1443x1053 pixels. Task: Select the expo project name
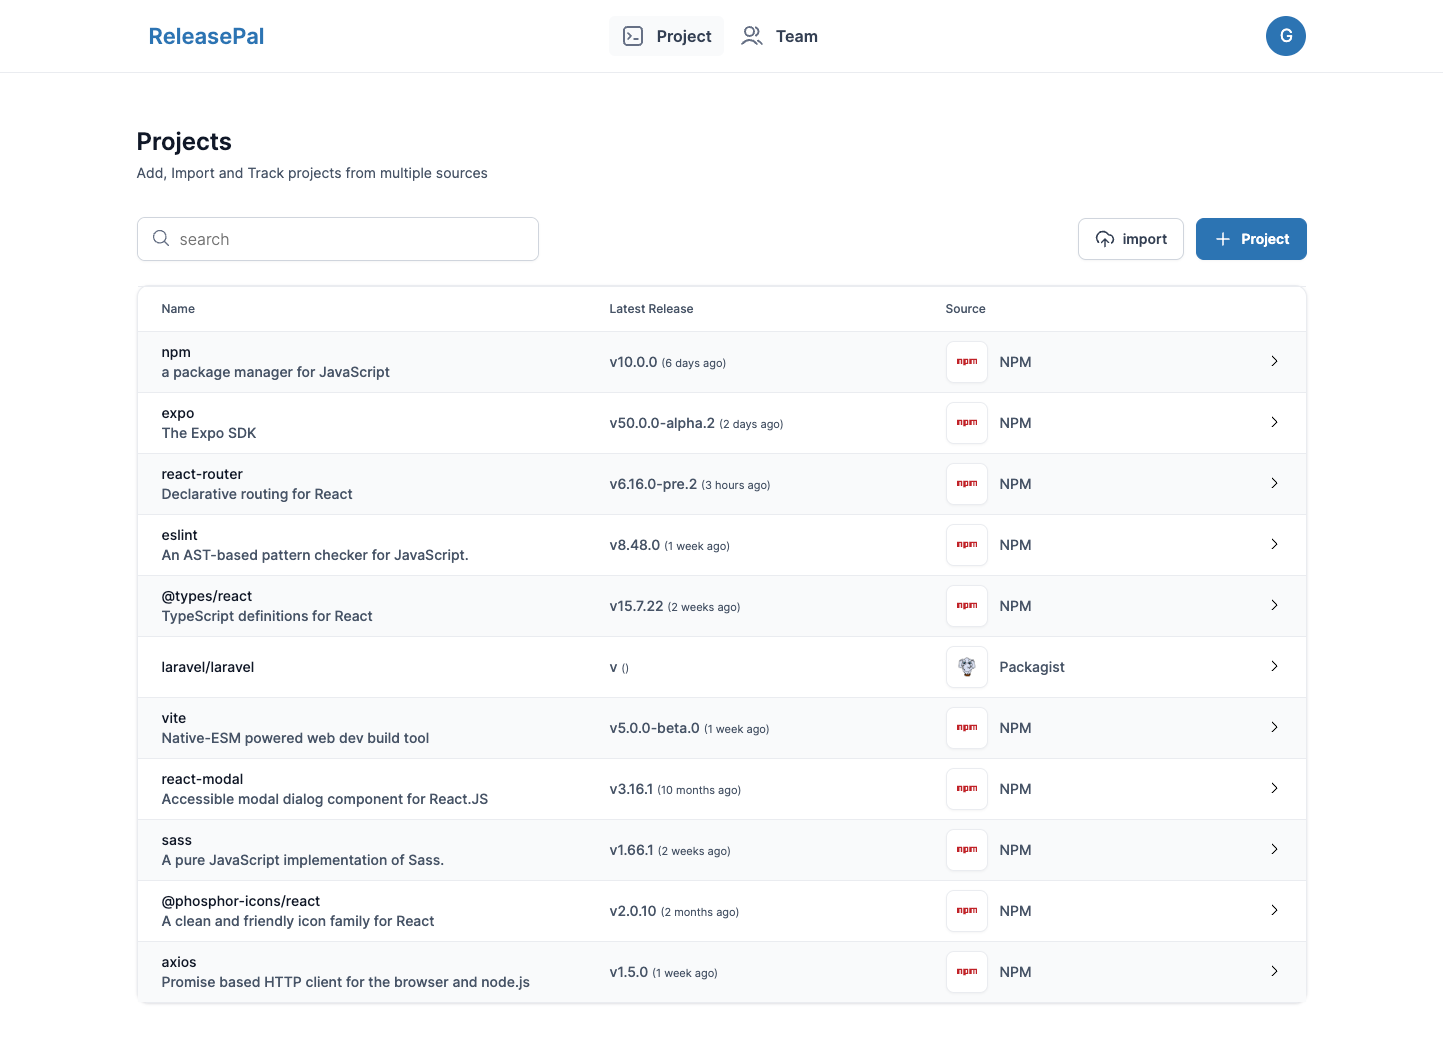coord(178,413)
